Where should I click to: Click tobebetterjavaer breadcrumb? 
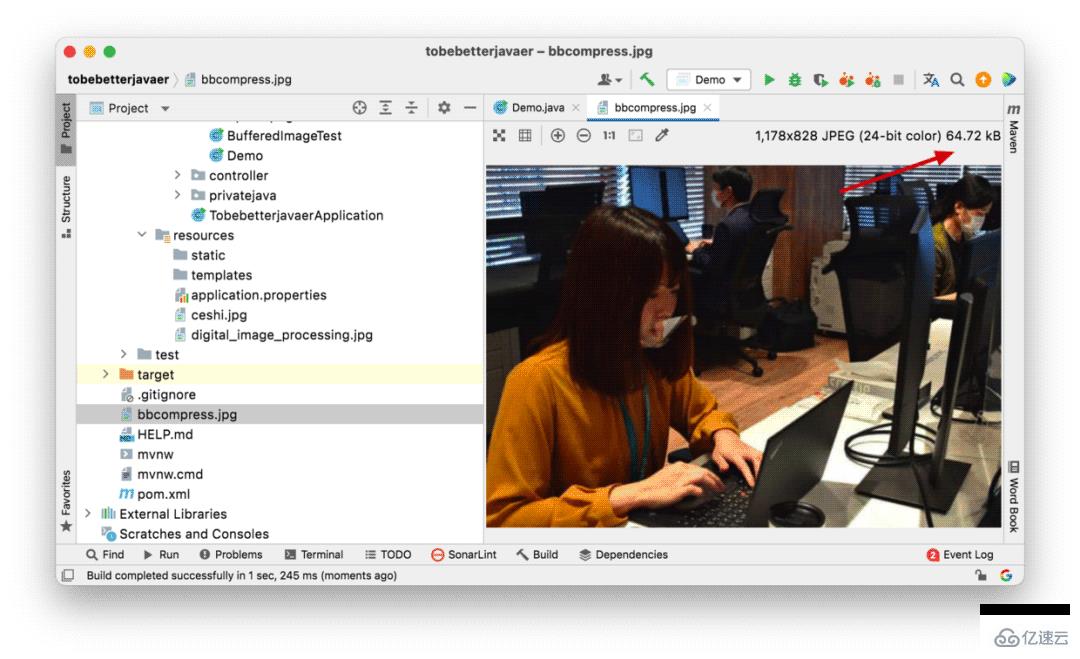click(x=118, y=79)
